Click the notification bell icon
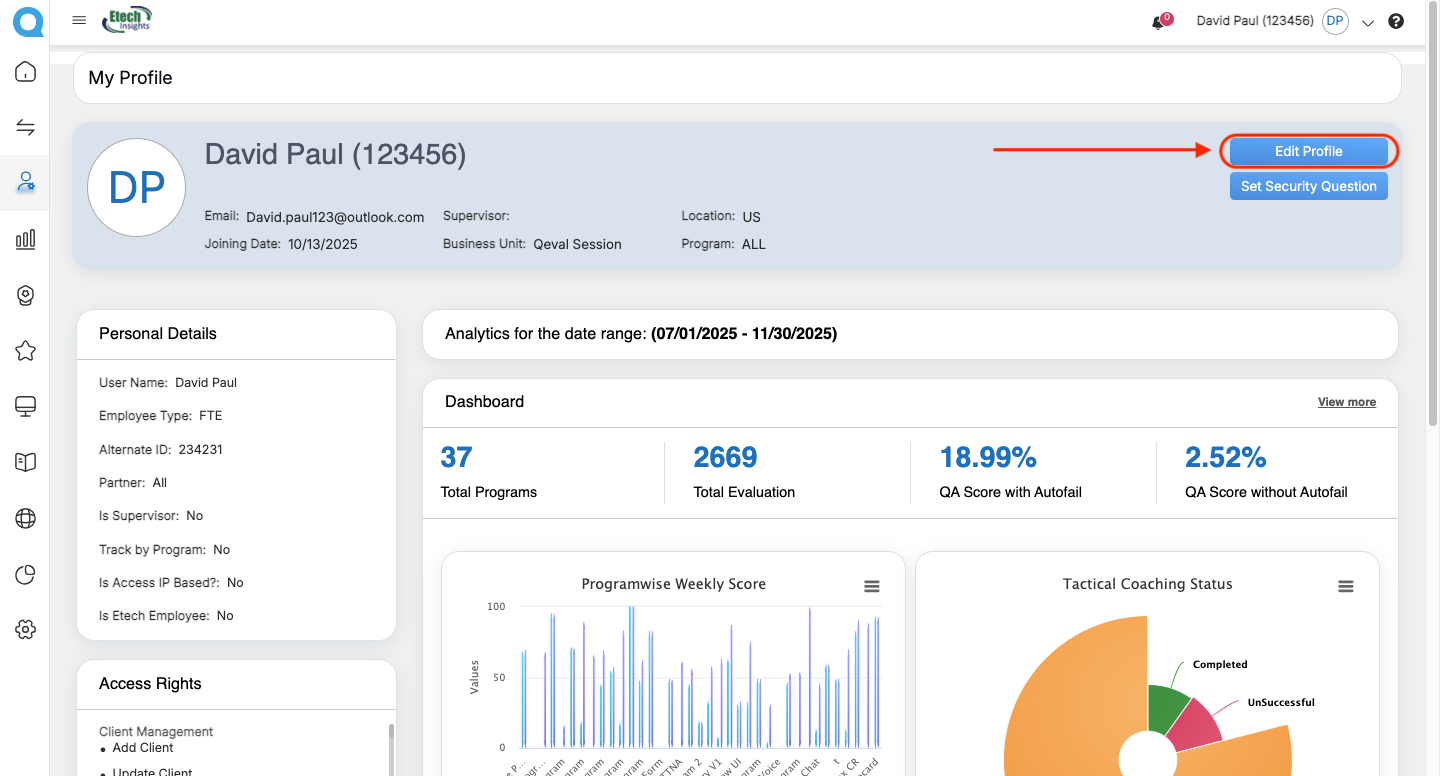The height and width of the screenshot is (776, 1440). click(1158, 22)
